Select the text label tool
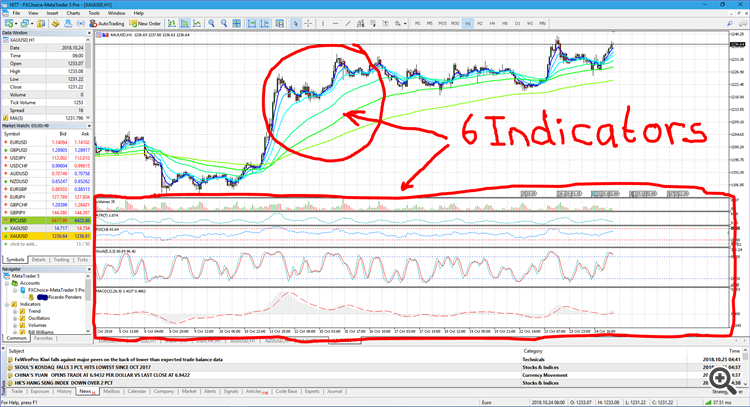Image resolution: width=750 pixels, height=407 pixels. click(x=385, y=23)
